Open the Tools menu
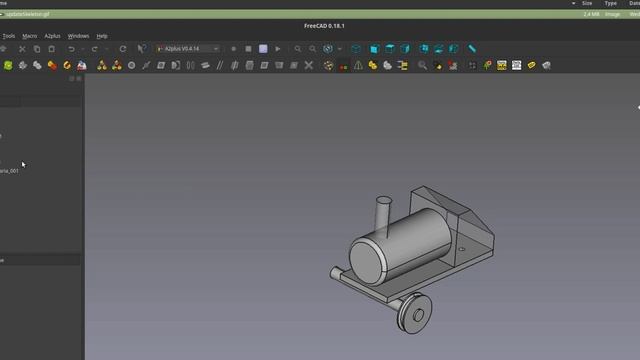The width and height of the screenshot is (640, 360). coord(9,36)
